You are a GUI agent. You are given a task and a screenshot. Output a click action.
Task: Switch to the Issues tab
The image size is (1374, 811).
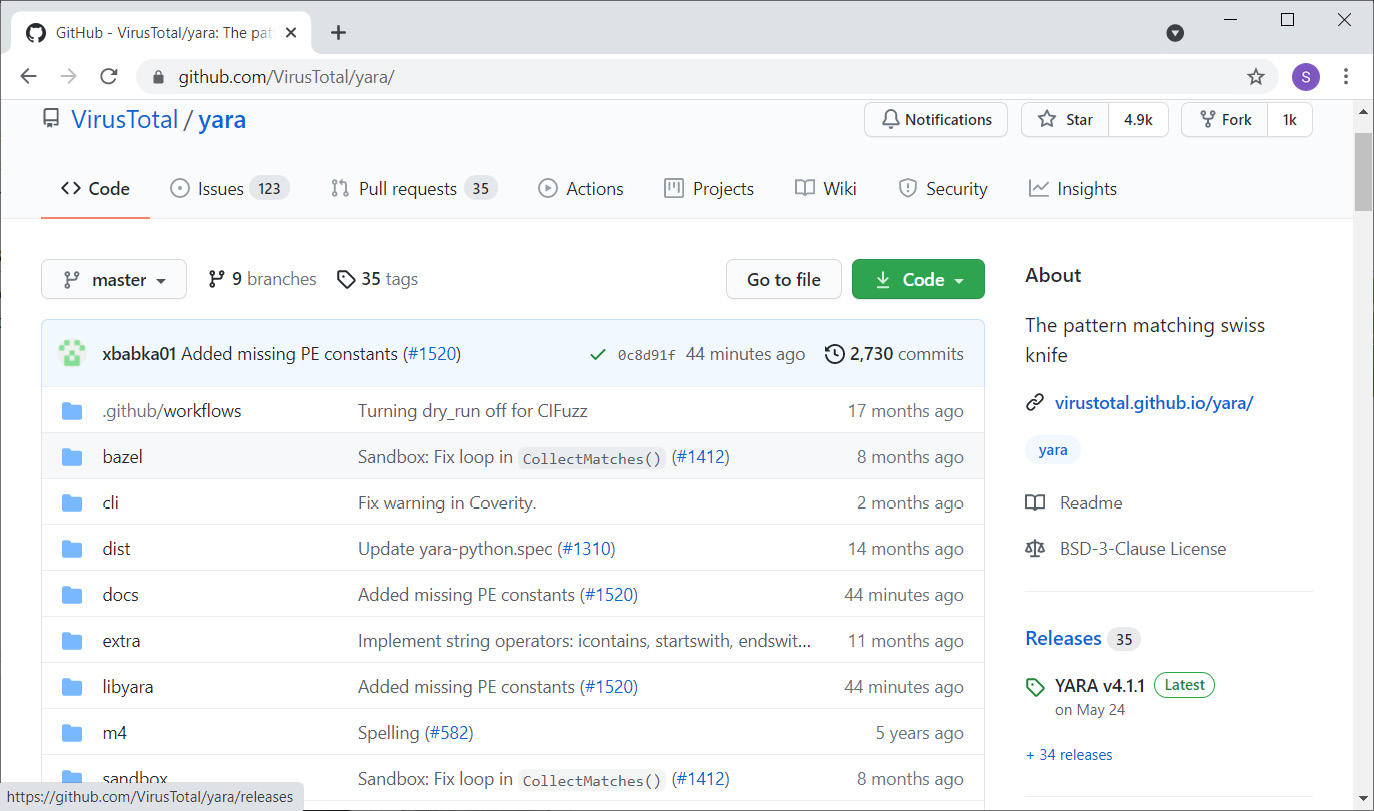coord(230,189)
